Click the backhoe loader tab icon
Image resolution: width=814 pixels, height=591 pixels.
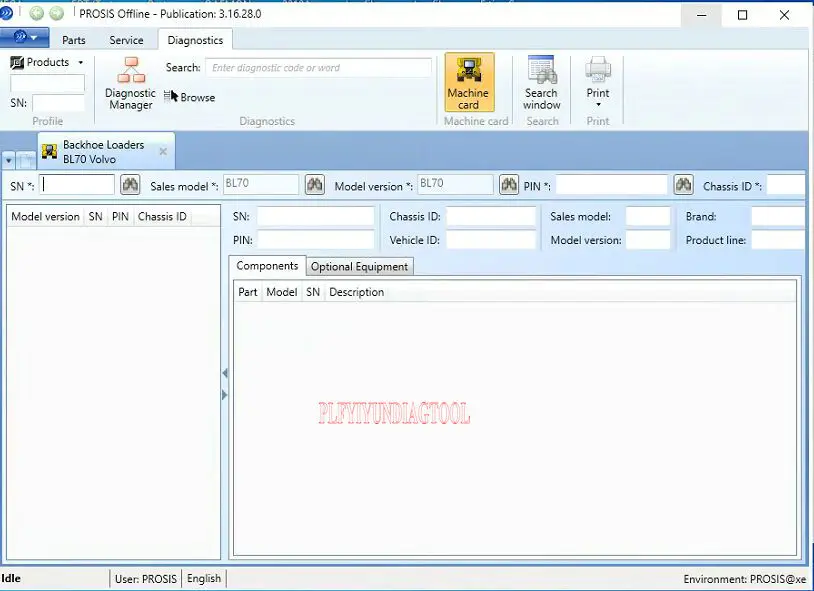click(x=49, y=151)
